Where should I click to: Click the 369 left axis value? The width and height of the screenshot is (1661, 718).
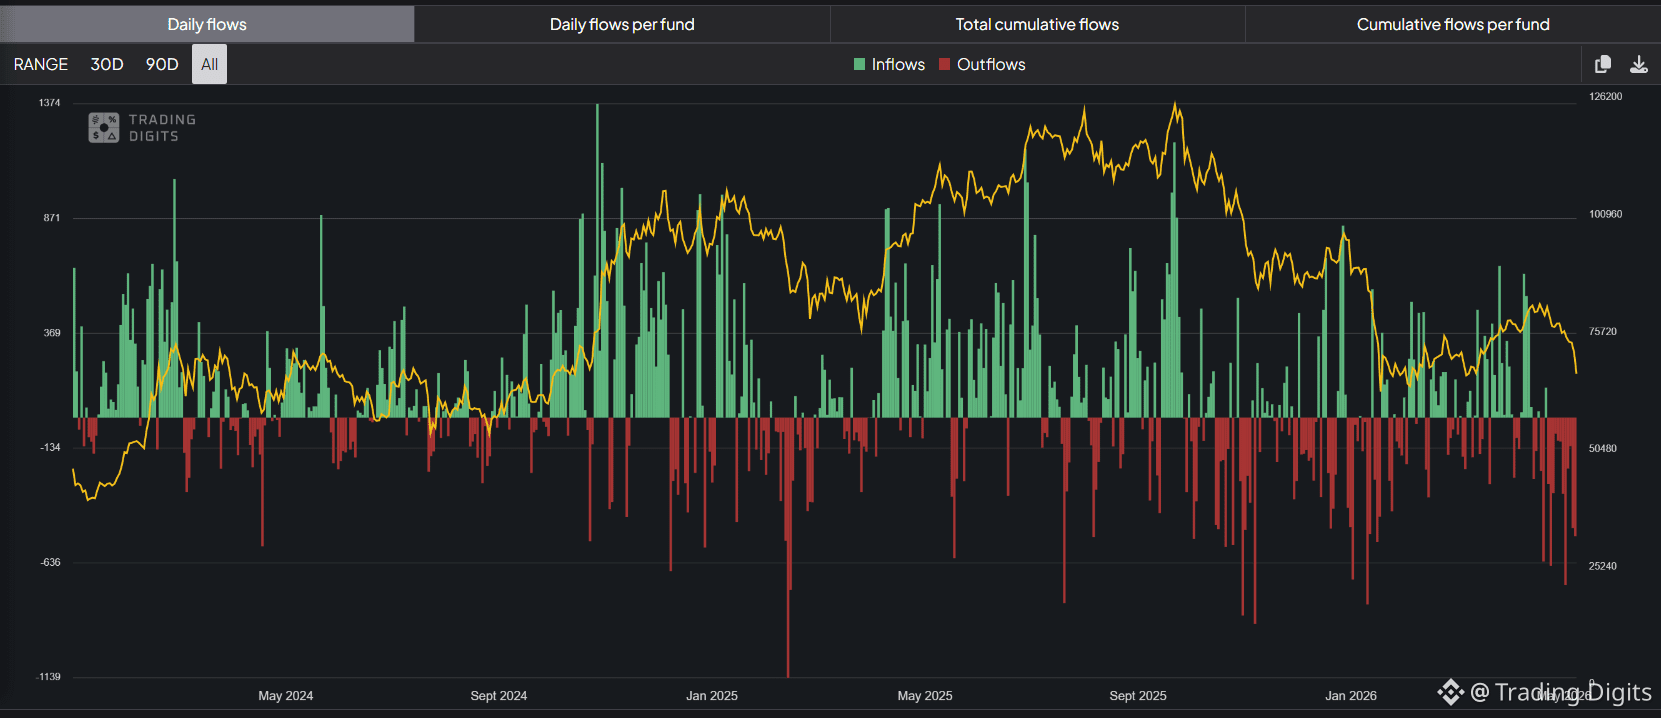coord(52,333)
